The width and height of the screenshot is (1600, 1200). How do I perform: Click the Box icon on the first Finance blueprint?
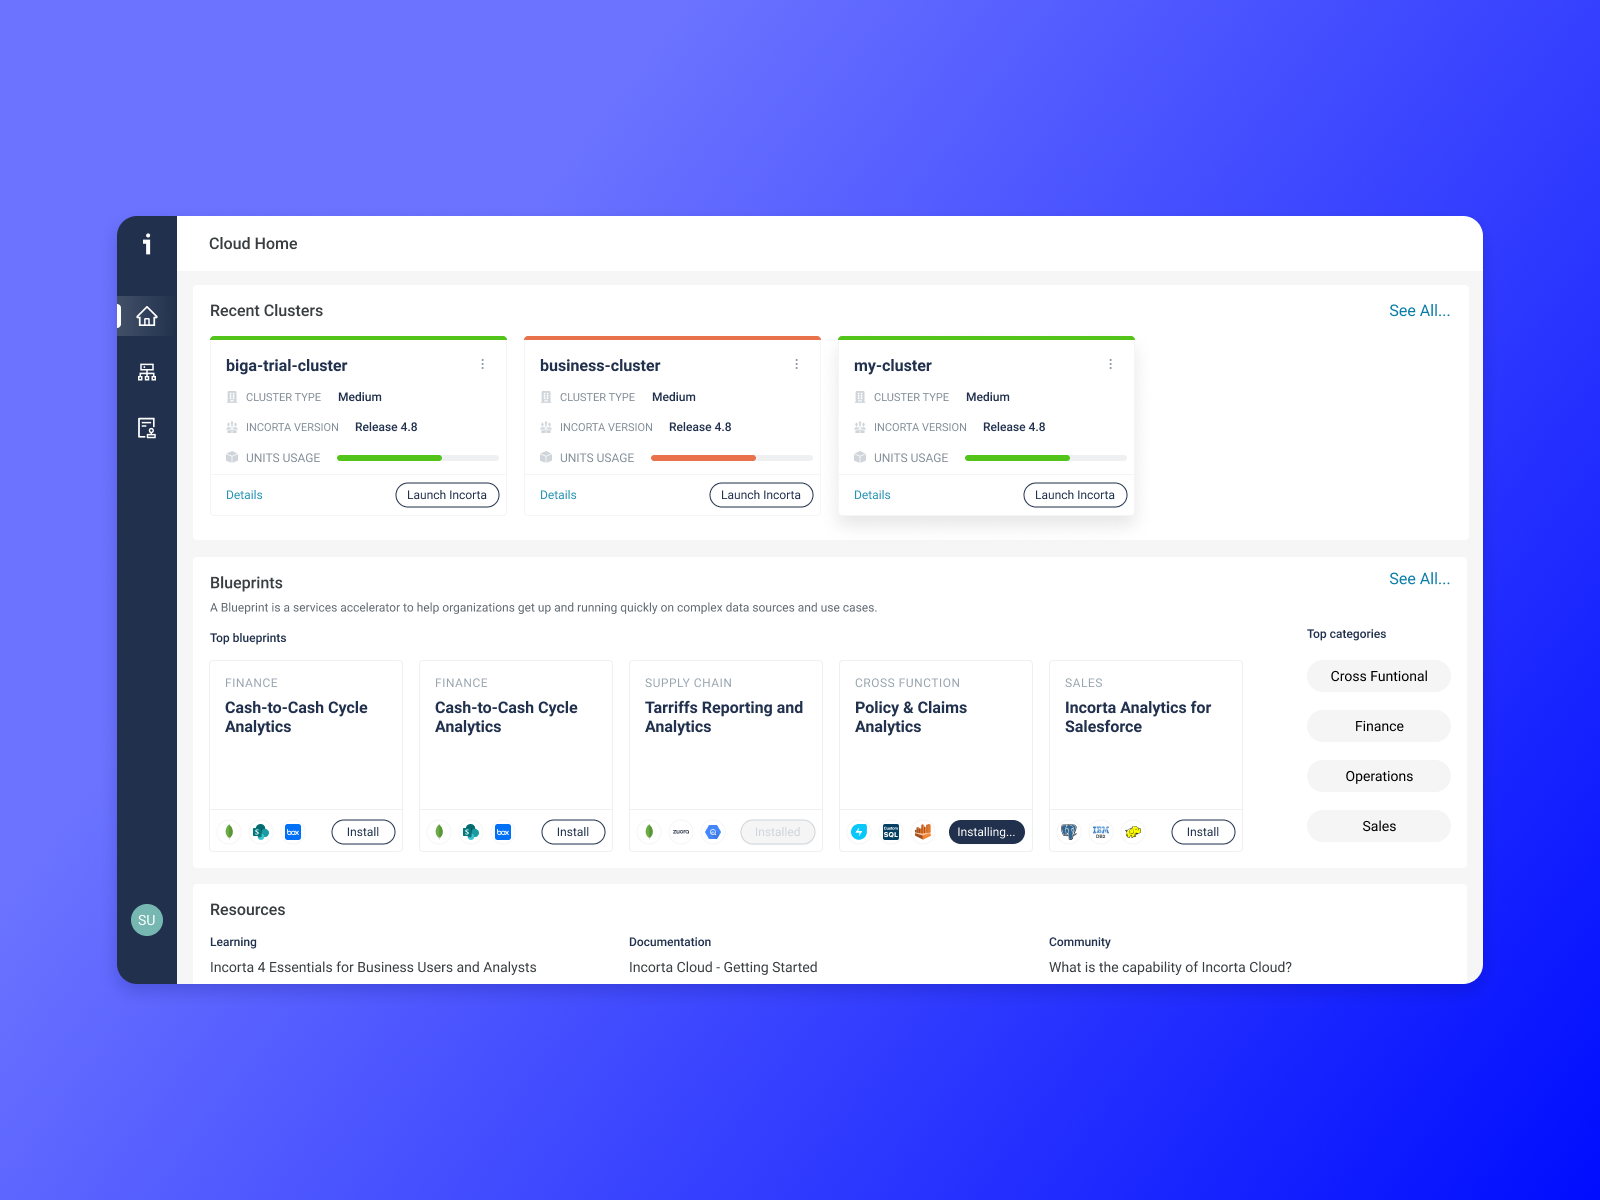pyautogui.click(x=293, y=831)
